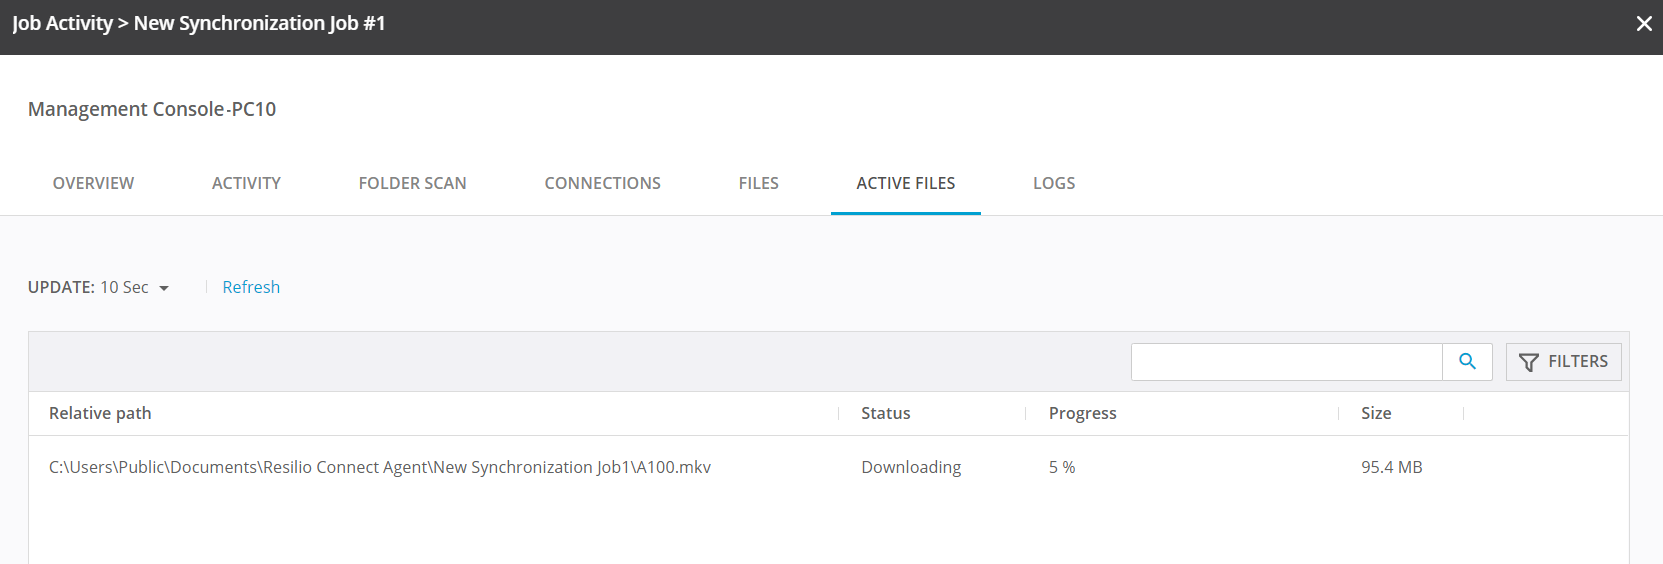Sort by the Progress column header
This screenshot has height=564, width=1663.
[1082, 414]
